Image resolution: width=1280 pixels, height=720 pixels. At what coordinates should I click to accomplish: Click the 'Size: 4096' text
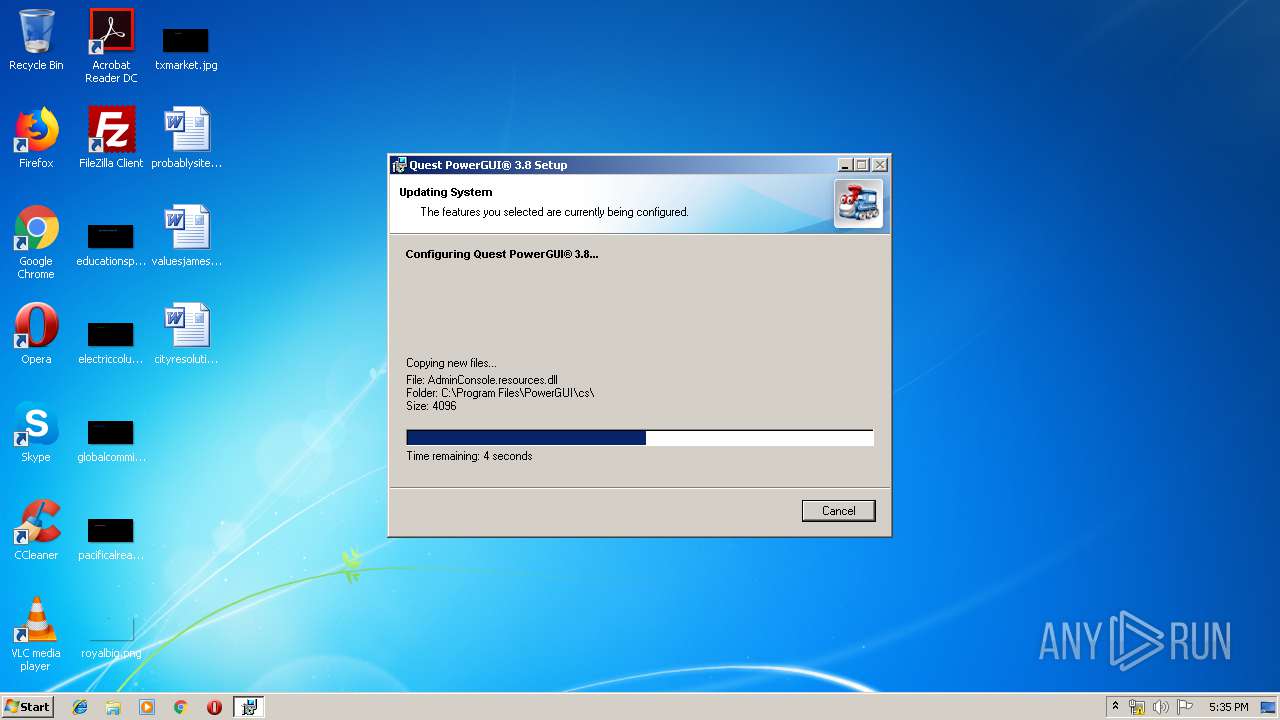431,406
